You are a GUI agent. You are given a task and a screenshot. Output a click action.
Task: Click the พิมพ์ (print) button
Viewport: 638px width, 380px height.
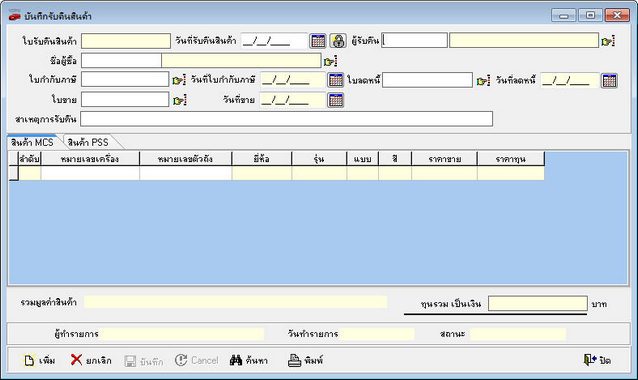(305, 360)
